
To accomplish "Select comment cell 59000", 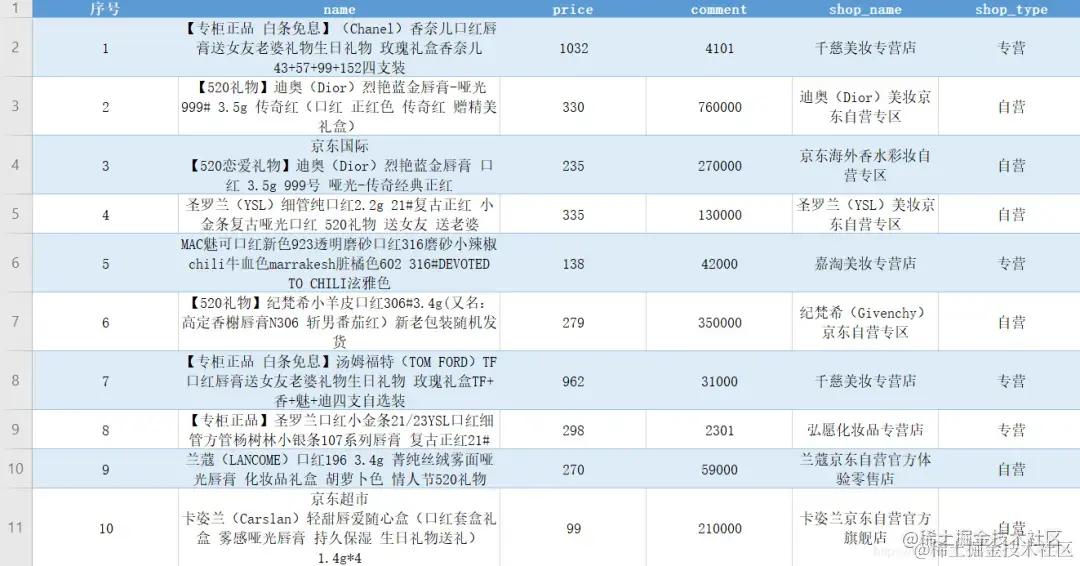I will 719,469.
